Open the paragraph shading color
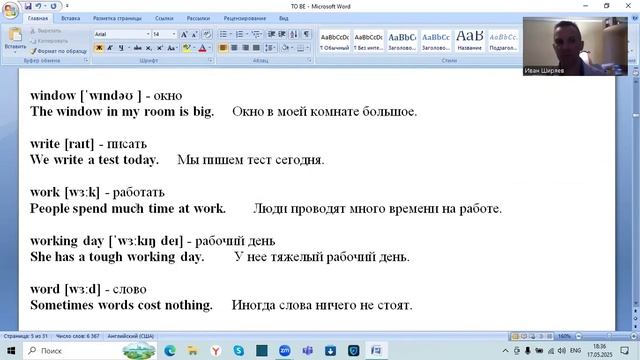The height and width of the screenshot is (360, 640). click(285, 48)
